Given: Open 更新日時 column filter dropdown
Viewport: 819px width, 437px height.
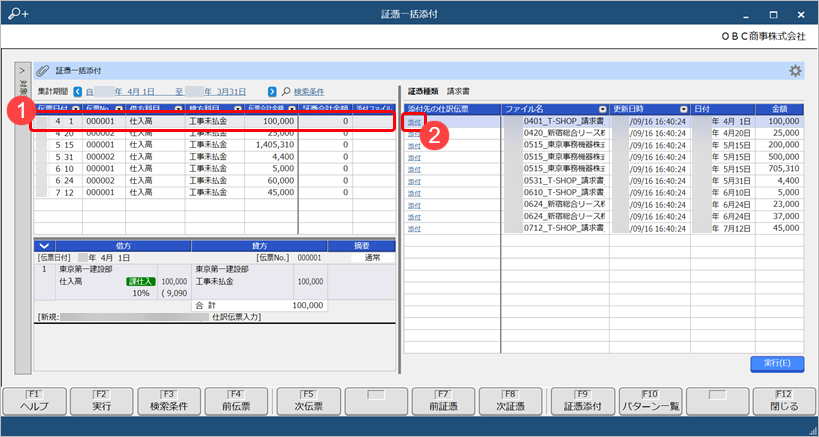Looking at the screenshot, I should [684, 109].
